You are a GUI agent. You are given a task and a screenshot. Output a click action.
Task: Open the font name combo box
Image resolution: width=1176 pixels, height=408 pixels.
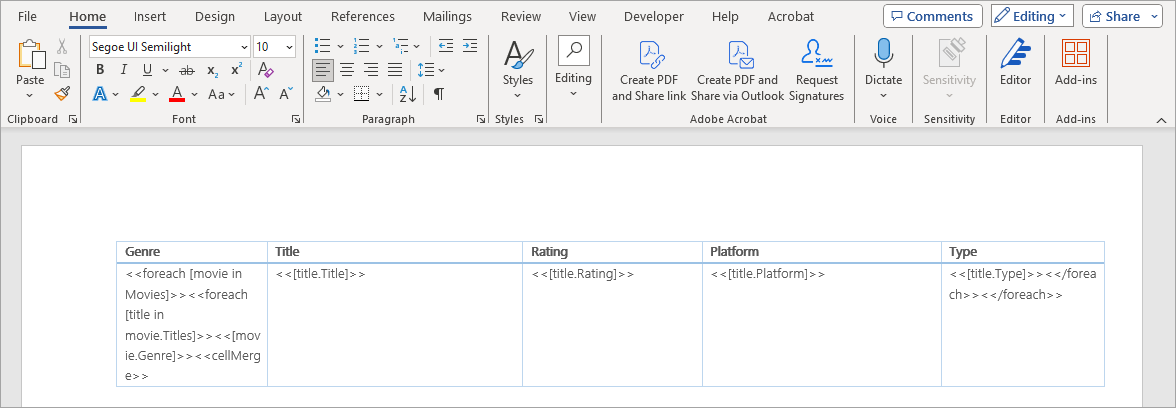click(170, 46)
